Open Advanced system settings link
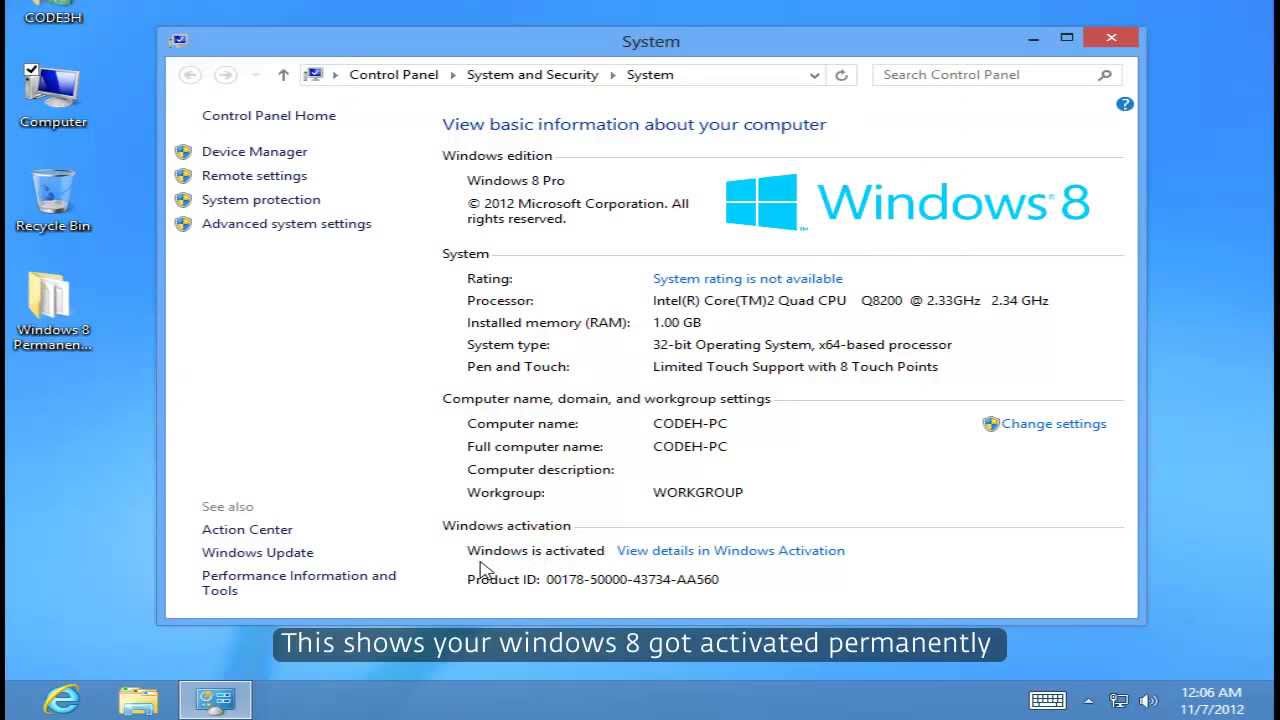The height and width of the screenshot is (720, 1280). click(x=286, y=224)
